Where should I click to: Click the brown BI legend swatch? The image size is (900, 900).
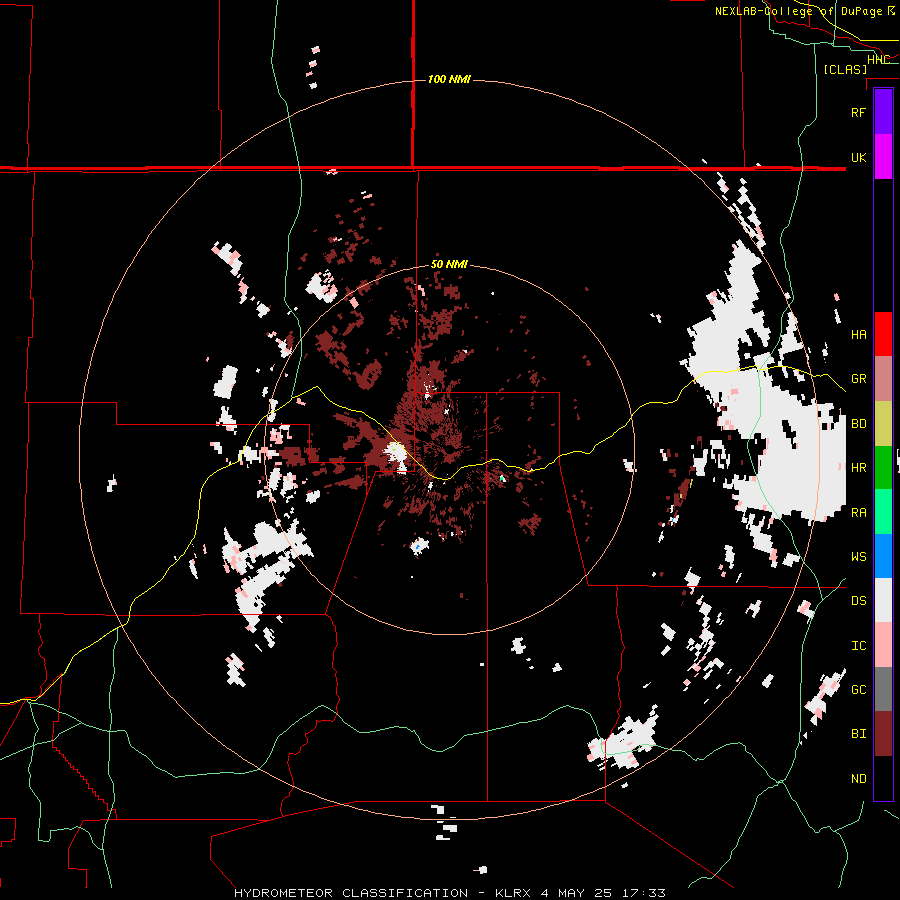pos(883,734)
